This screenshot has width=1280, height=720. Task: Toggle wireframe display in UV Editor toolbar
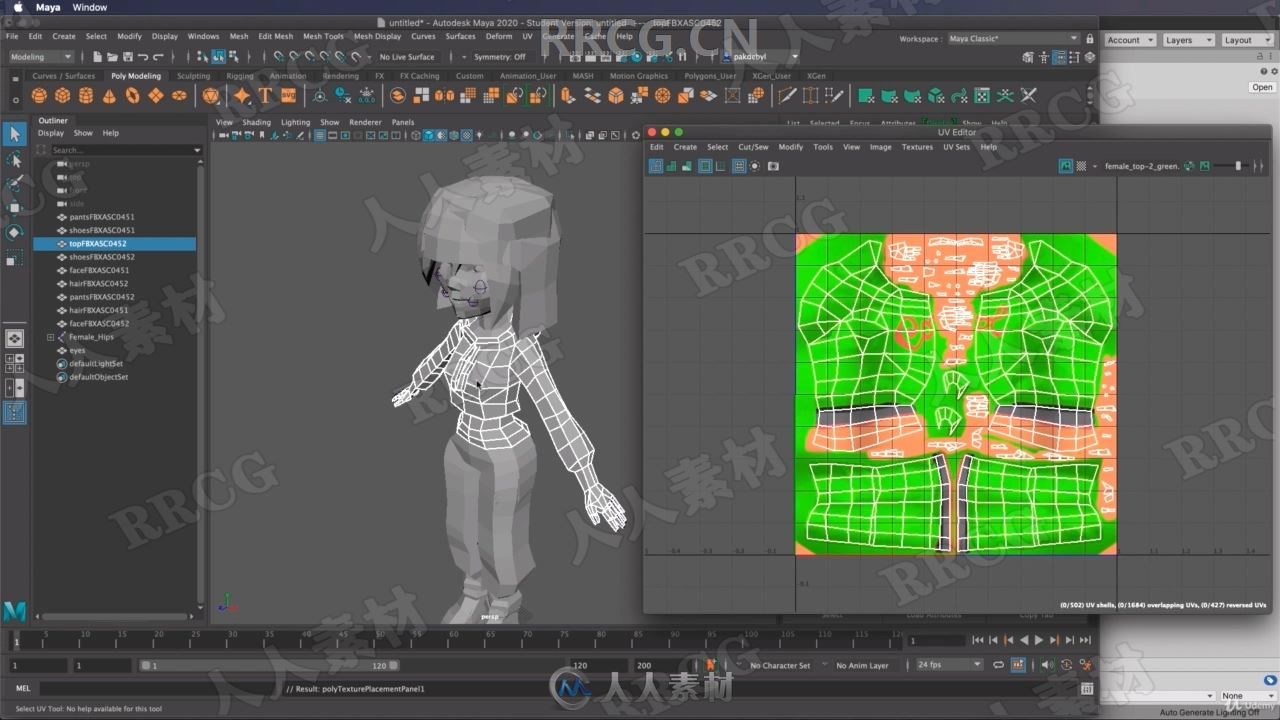(656, 166)
